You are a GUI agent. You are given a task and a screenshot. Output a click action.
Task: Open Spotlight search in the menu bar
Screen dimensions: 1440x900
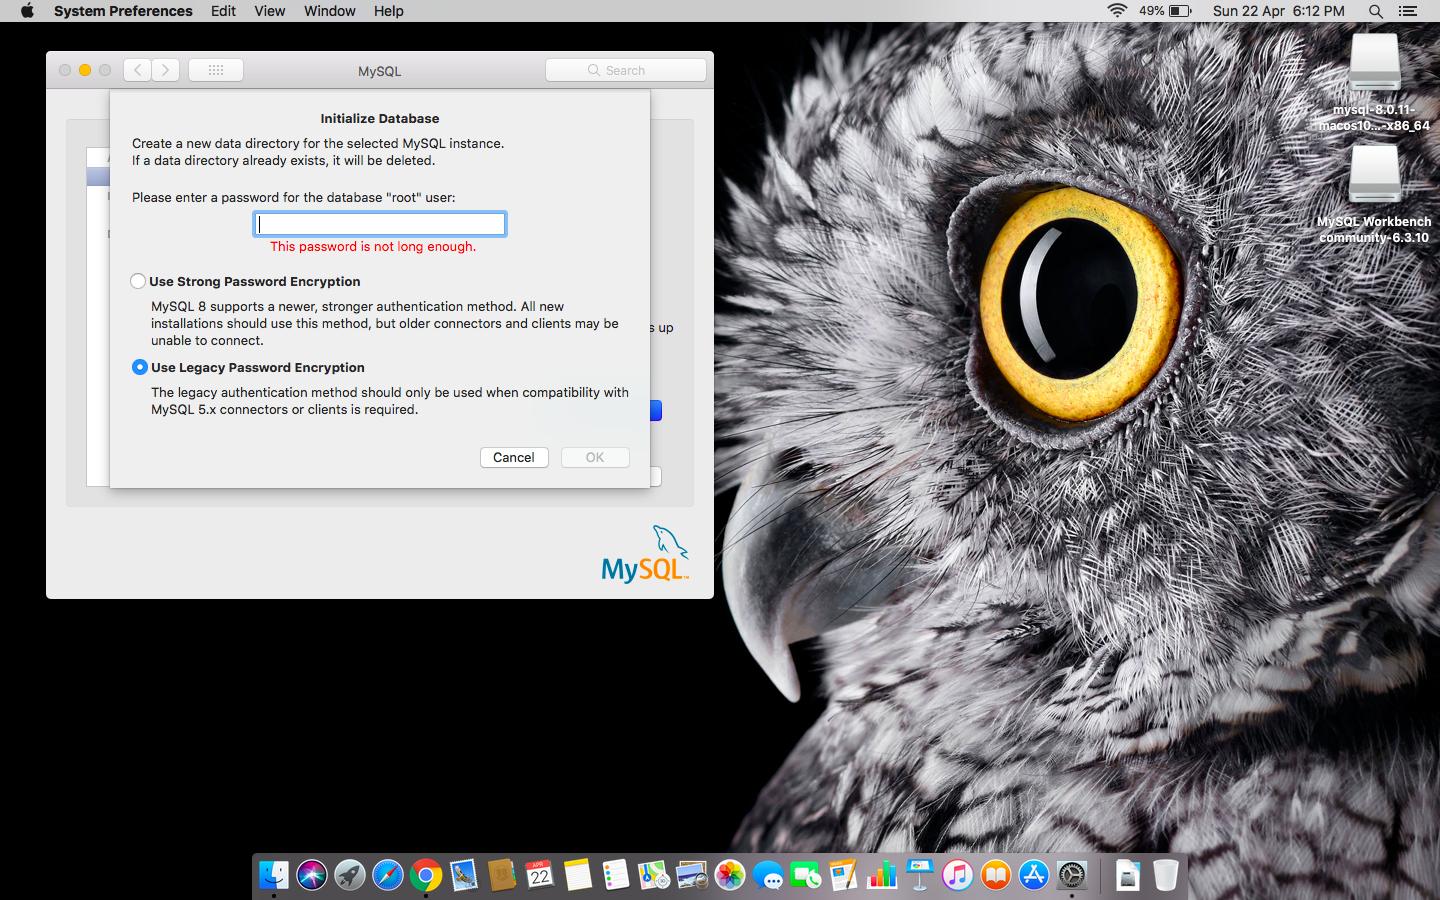click(1376, 11)
